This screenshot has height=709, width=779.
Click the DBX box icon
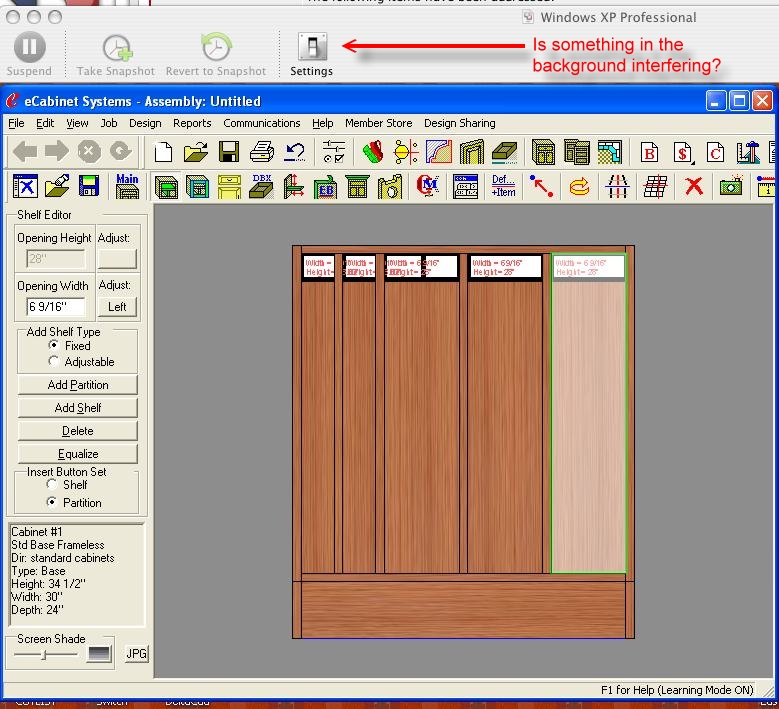pos(261,186)
